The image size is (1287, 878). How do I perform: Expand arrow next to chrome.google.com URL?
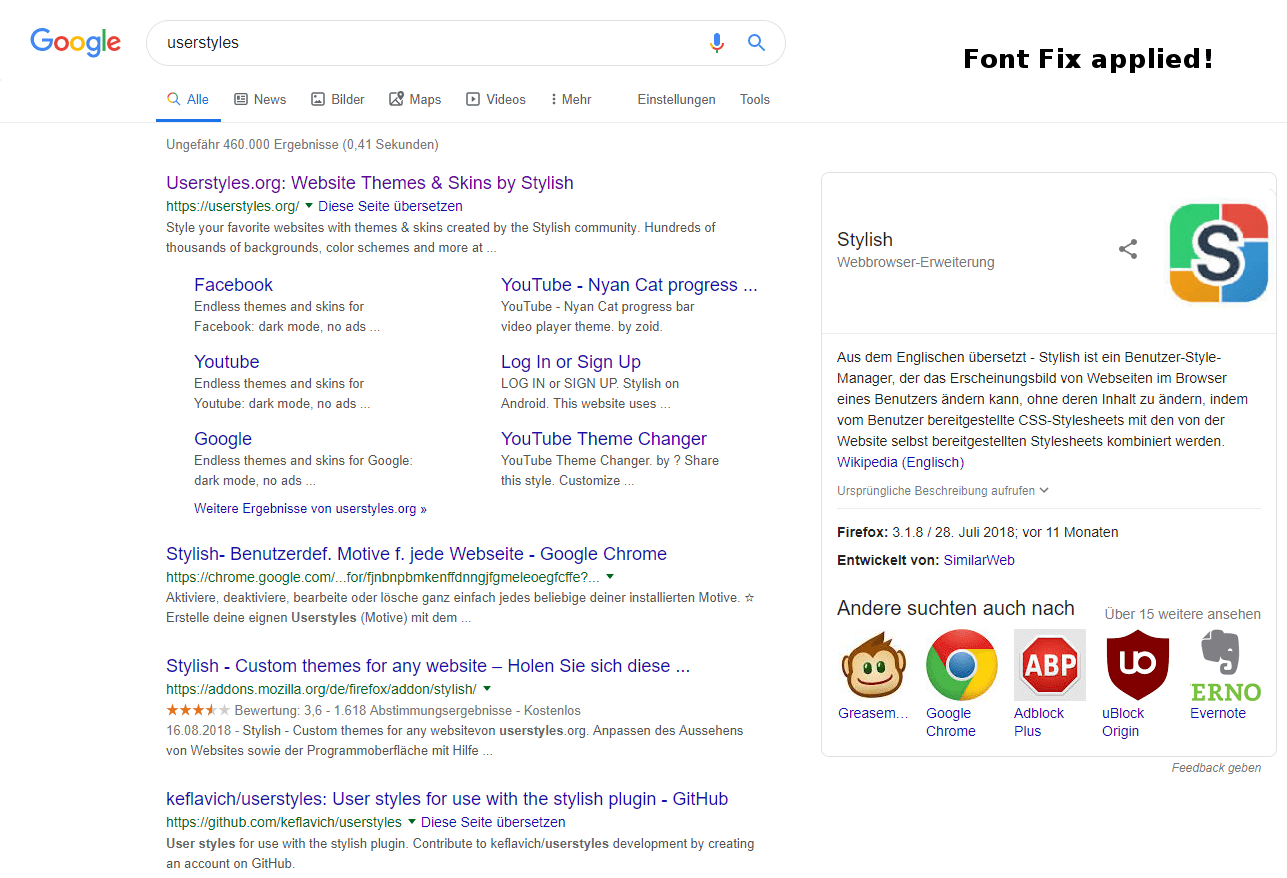pyautogui.click(x=610, y=577)
